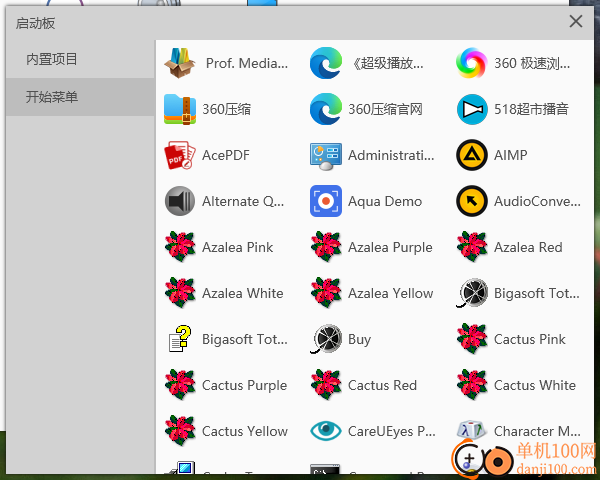Close the 启动板 window

[576, 21]
